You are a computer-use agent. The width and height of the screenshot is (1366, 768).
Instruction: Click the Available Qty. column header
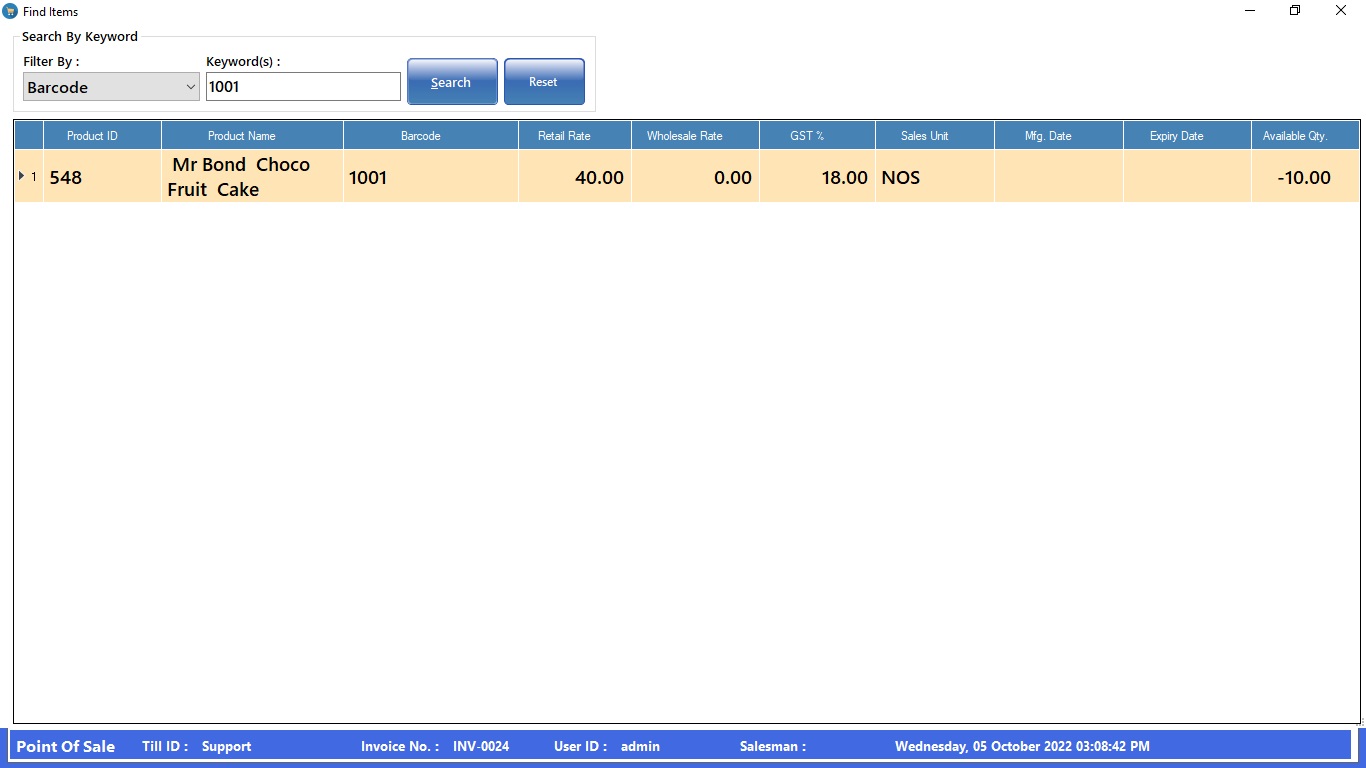pos(1294,136)
